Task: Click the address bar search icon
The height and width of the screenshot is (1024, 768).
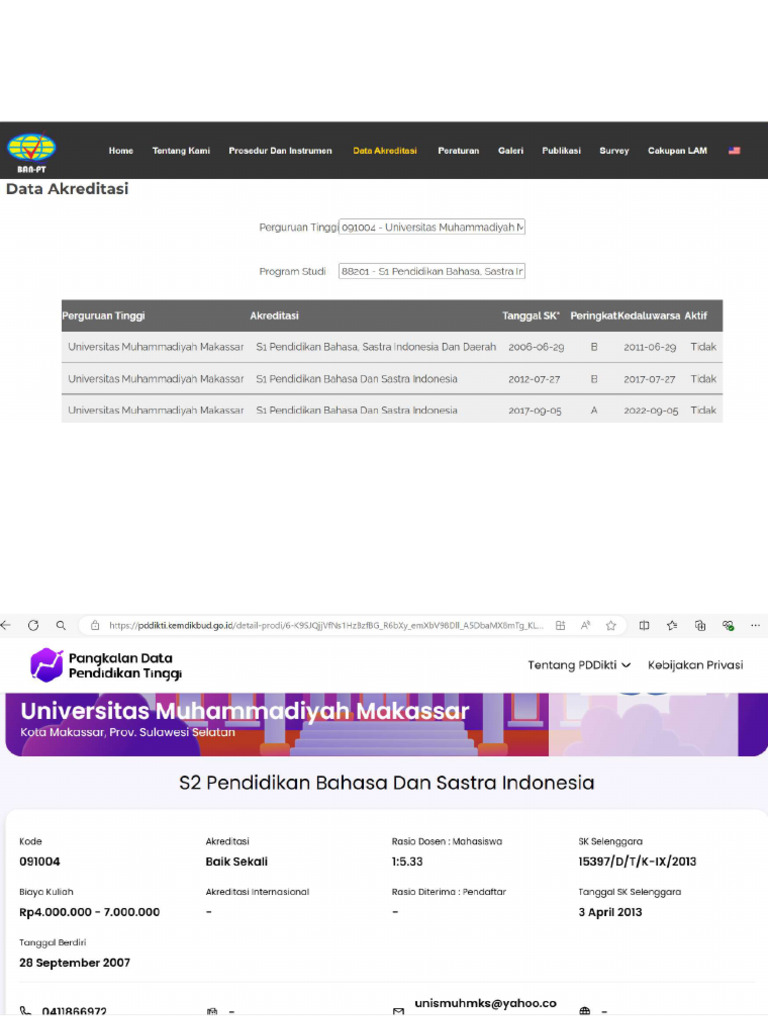Action: [61, 625]
